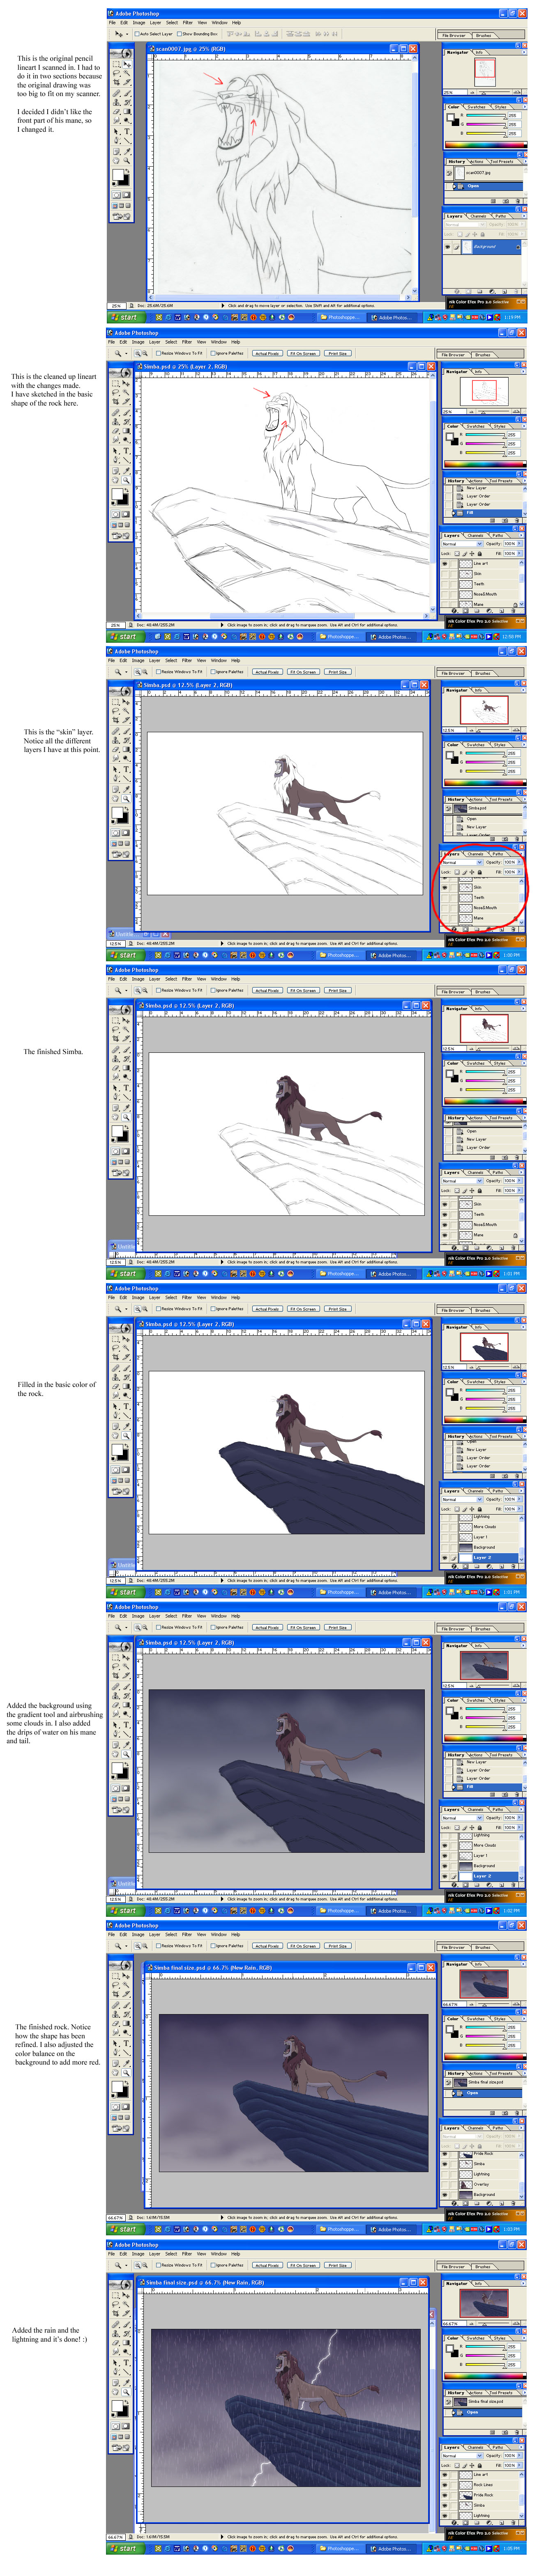Image resolution: width=539 pixels, height=2576 pixels.
Task: Open the Window menu in finished rock screenshot
Action: [x=219, y=1935]
